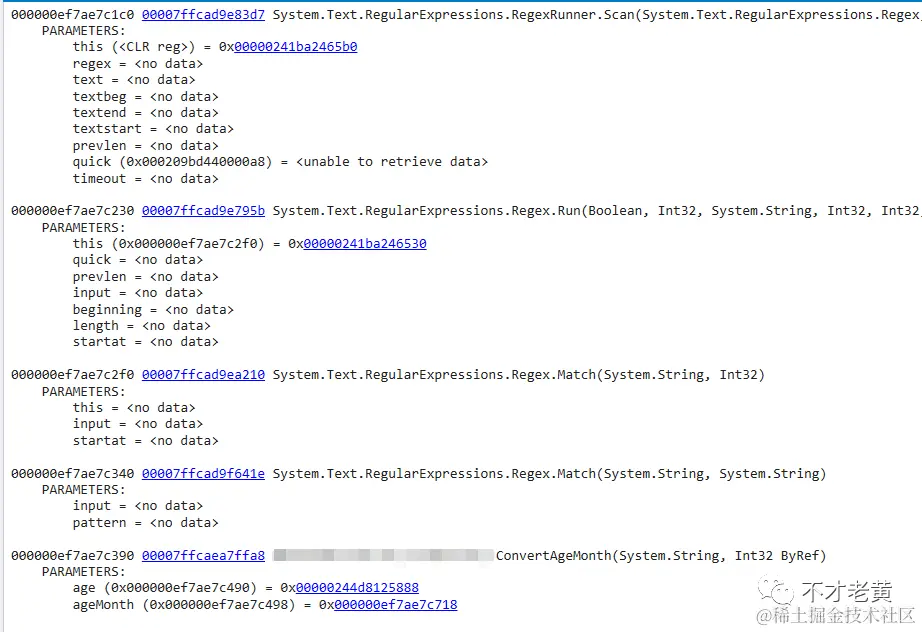Viewport: 922px width, 632px height.
Task: Click the ConvertAgeMonth method name text
Action: (553, 556)
